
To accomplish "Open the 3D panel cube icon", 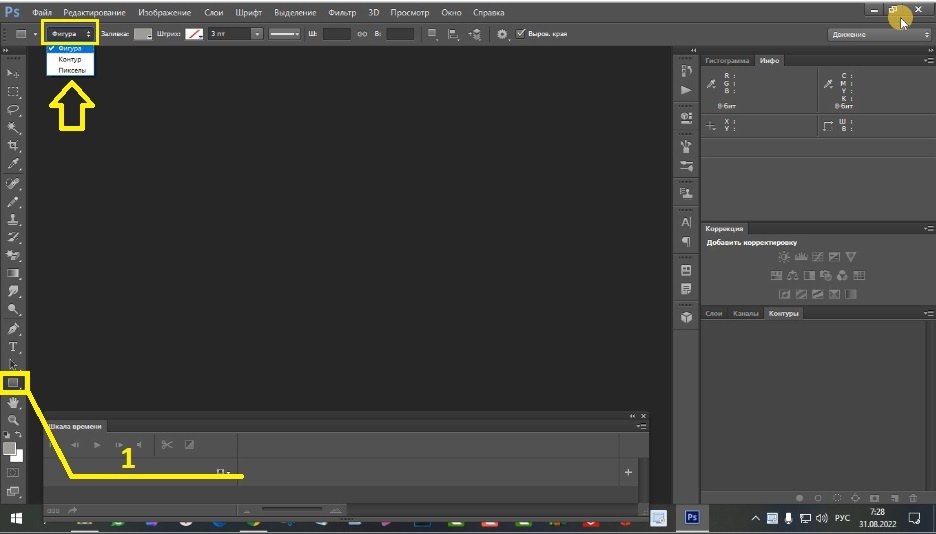I will click(686, 317).
